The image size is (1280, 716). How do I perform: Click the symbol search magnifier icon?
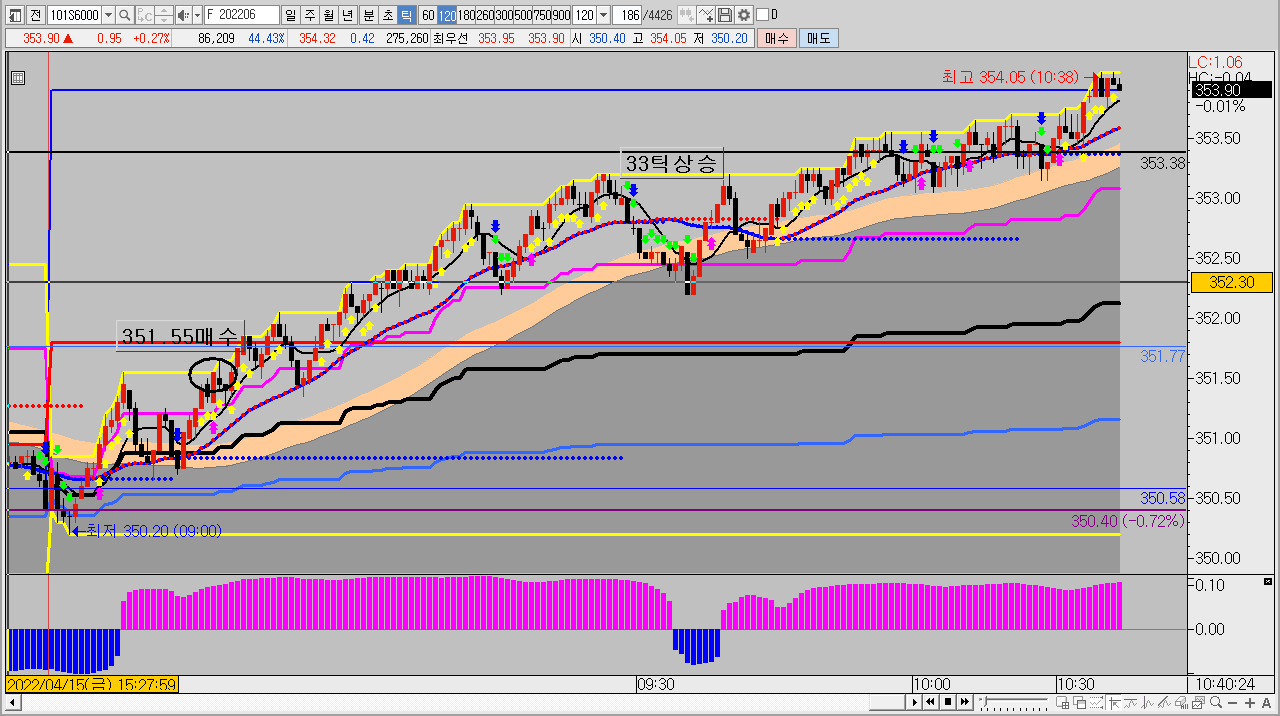click(125, 15)
